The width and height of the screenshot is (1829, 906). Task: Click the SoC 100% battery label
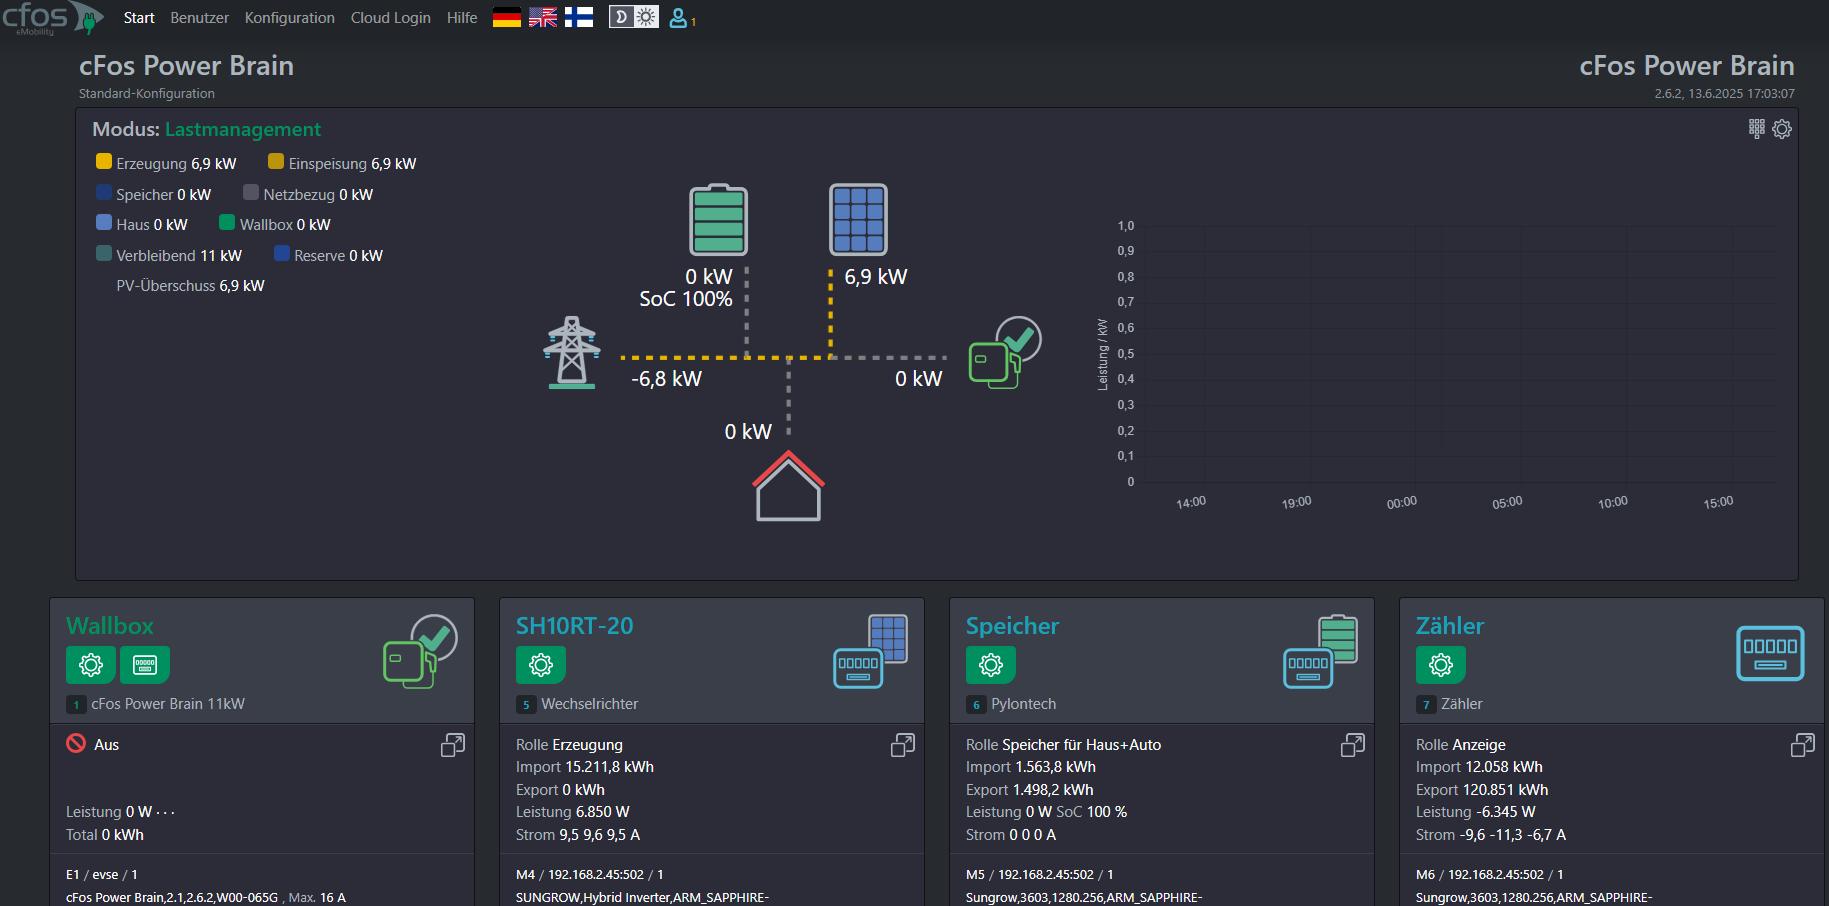click(x=686, y=299)
